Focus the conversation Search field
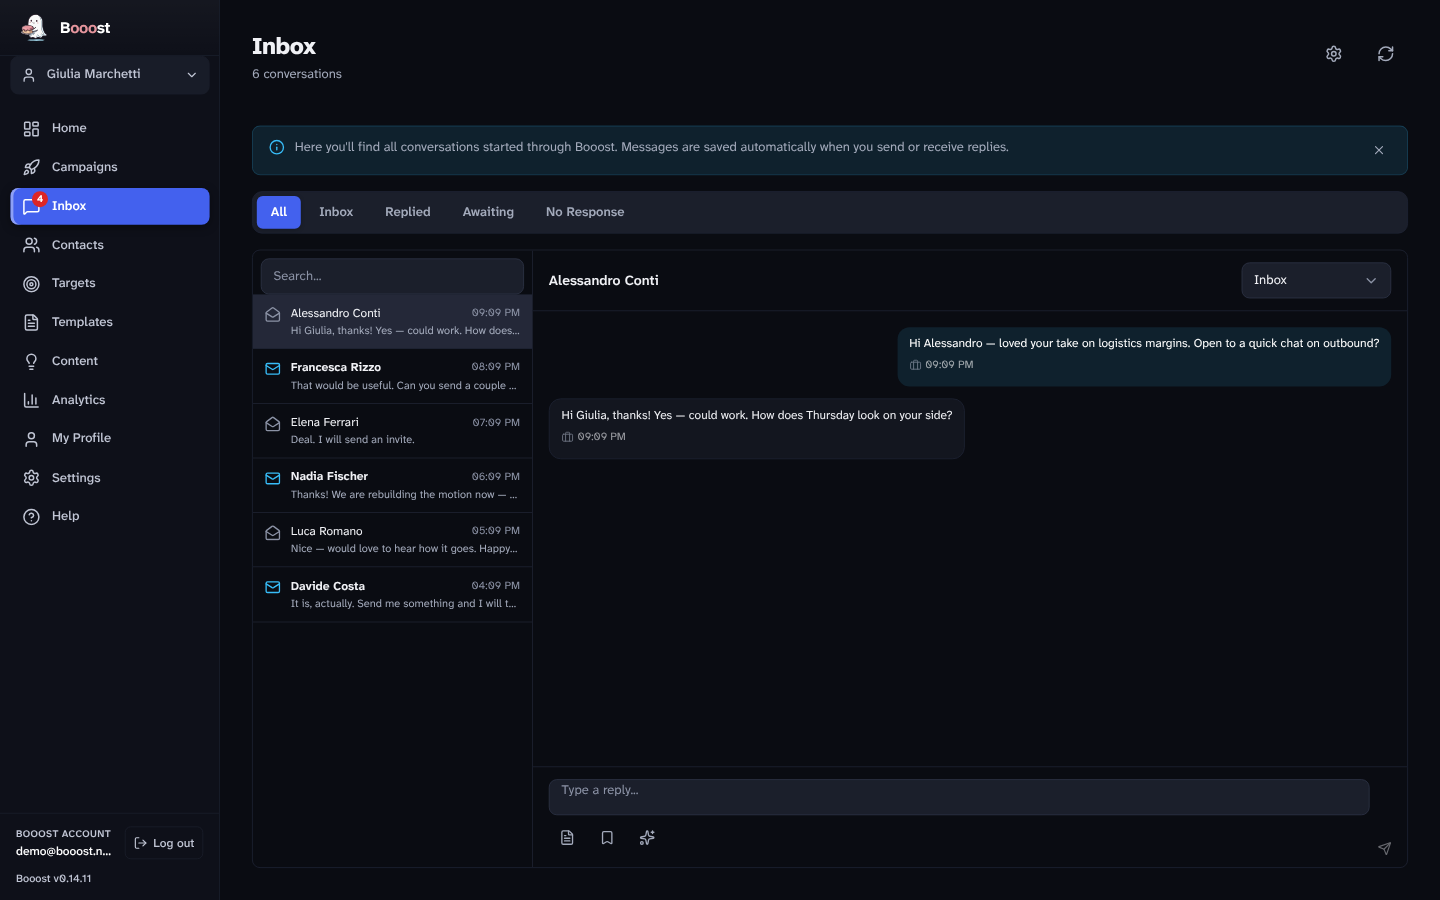Image resolution: width=1440 pixels, height=900 pixels. tap(392, 276)
